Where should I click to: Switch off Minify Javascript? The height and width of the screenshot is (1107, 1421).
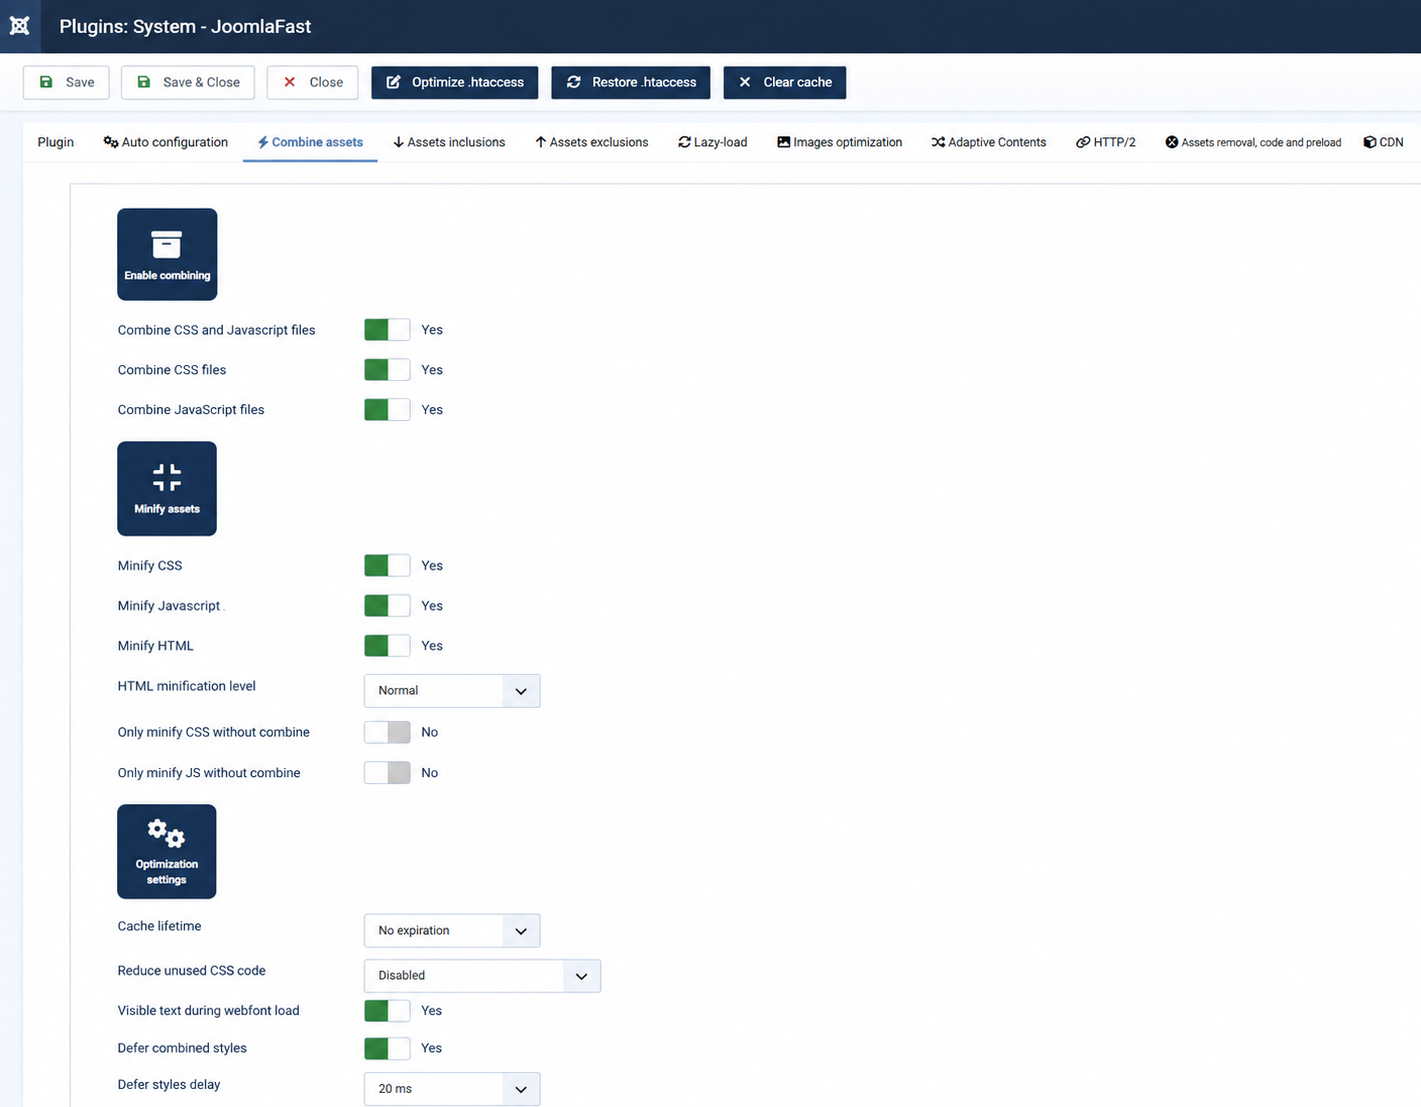click(x=387, y=606)
